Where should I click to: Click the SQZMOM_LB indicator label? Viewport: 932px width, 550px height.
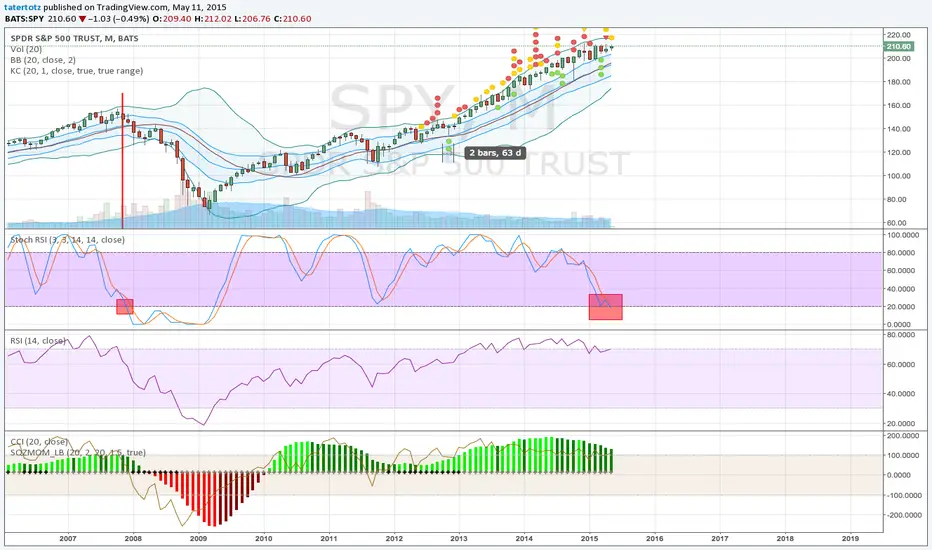[78, 452]
